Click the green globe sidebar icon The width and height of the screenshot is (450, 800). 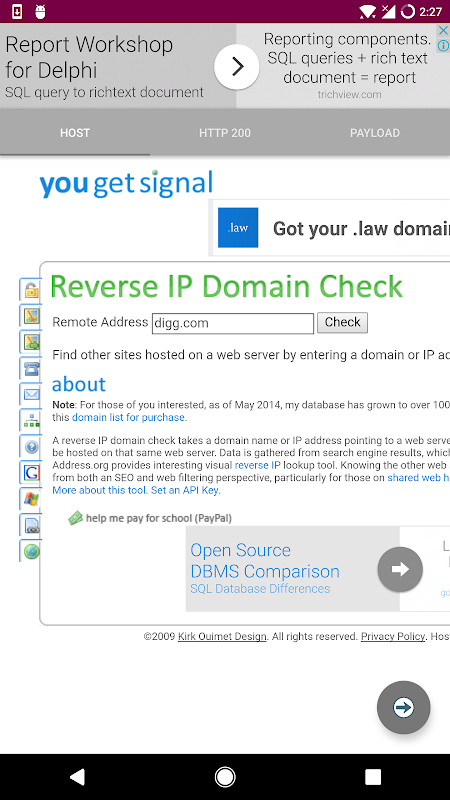pos(31,552)
